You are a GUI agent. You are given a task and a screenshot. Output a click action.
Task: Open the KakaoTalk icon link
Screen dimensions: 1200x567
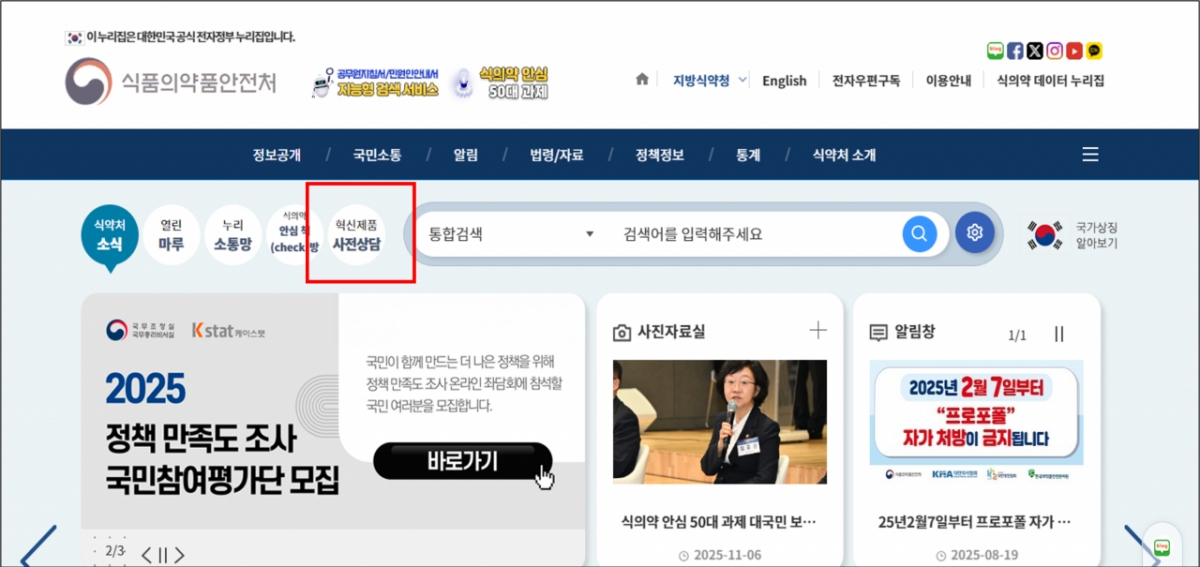(x=1095, y=51)
